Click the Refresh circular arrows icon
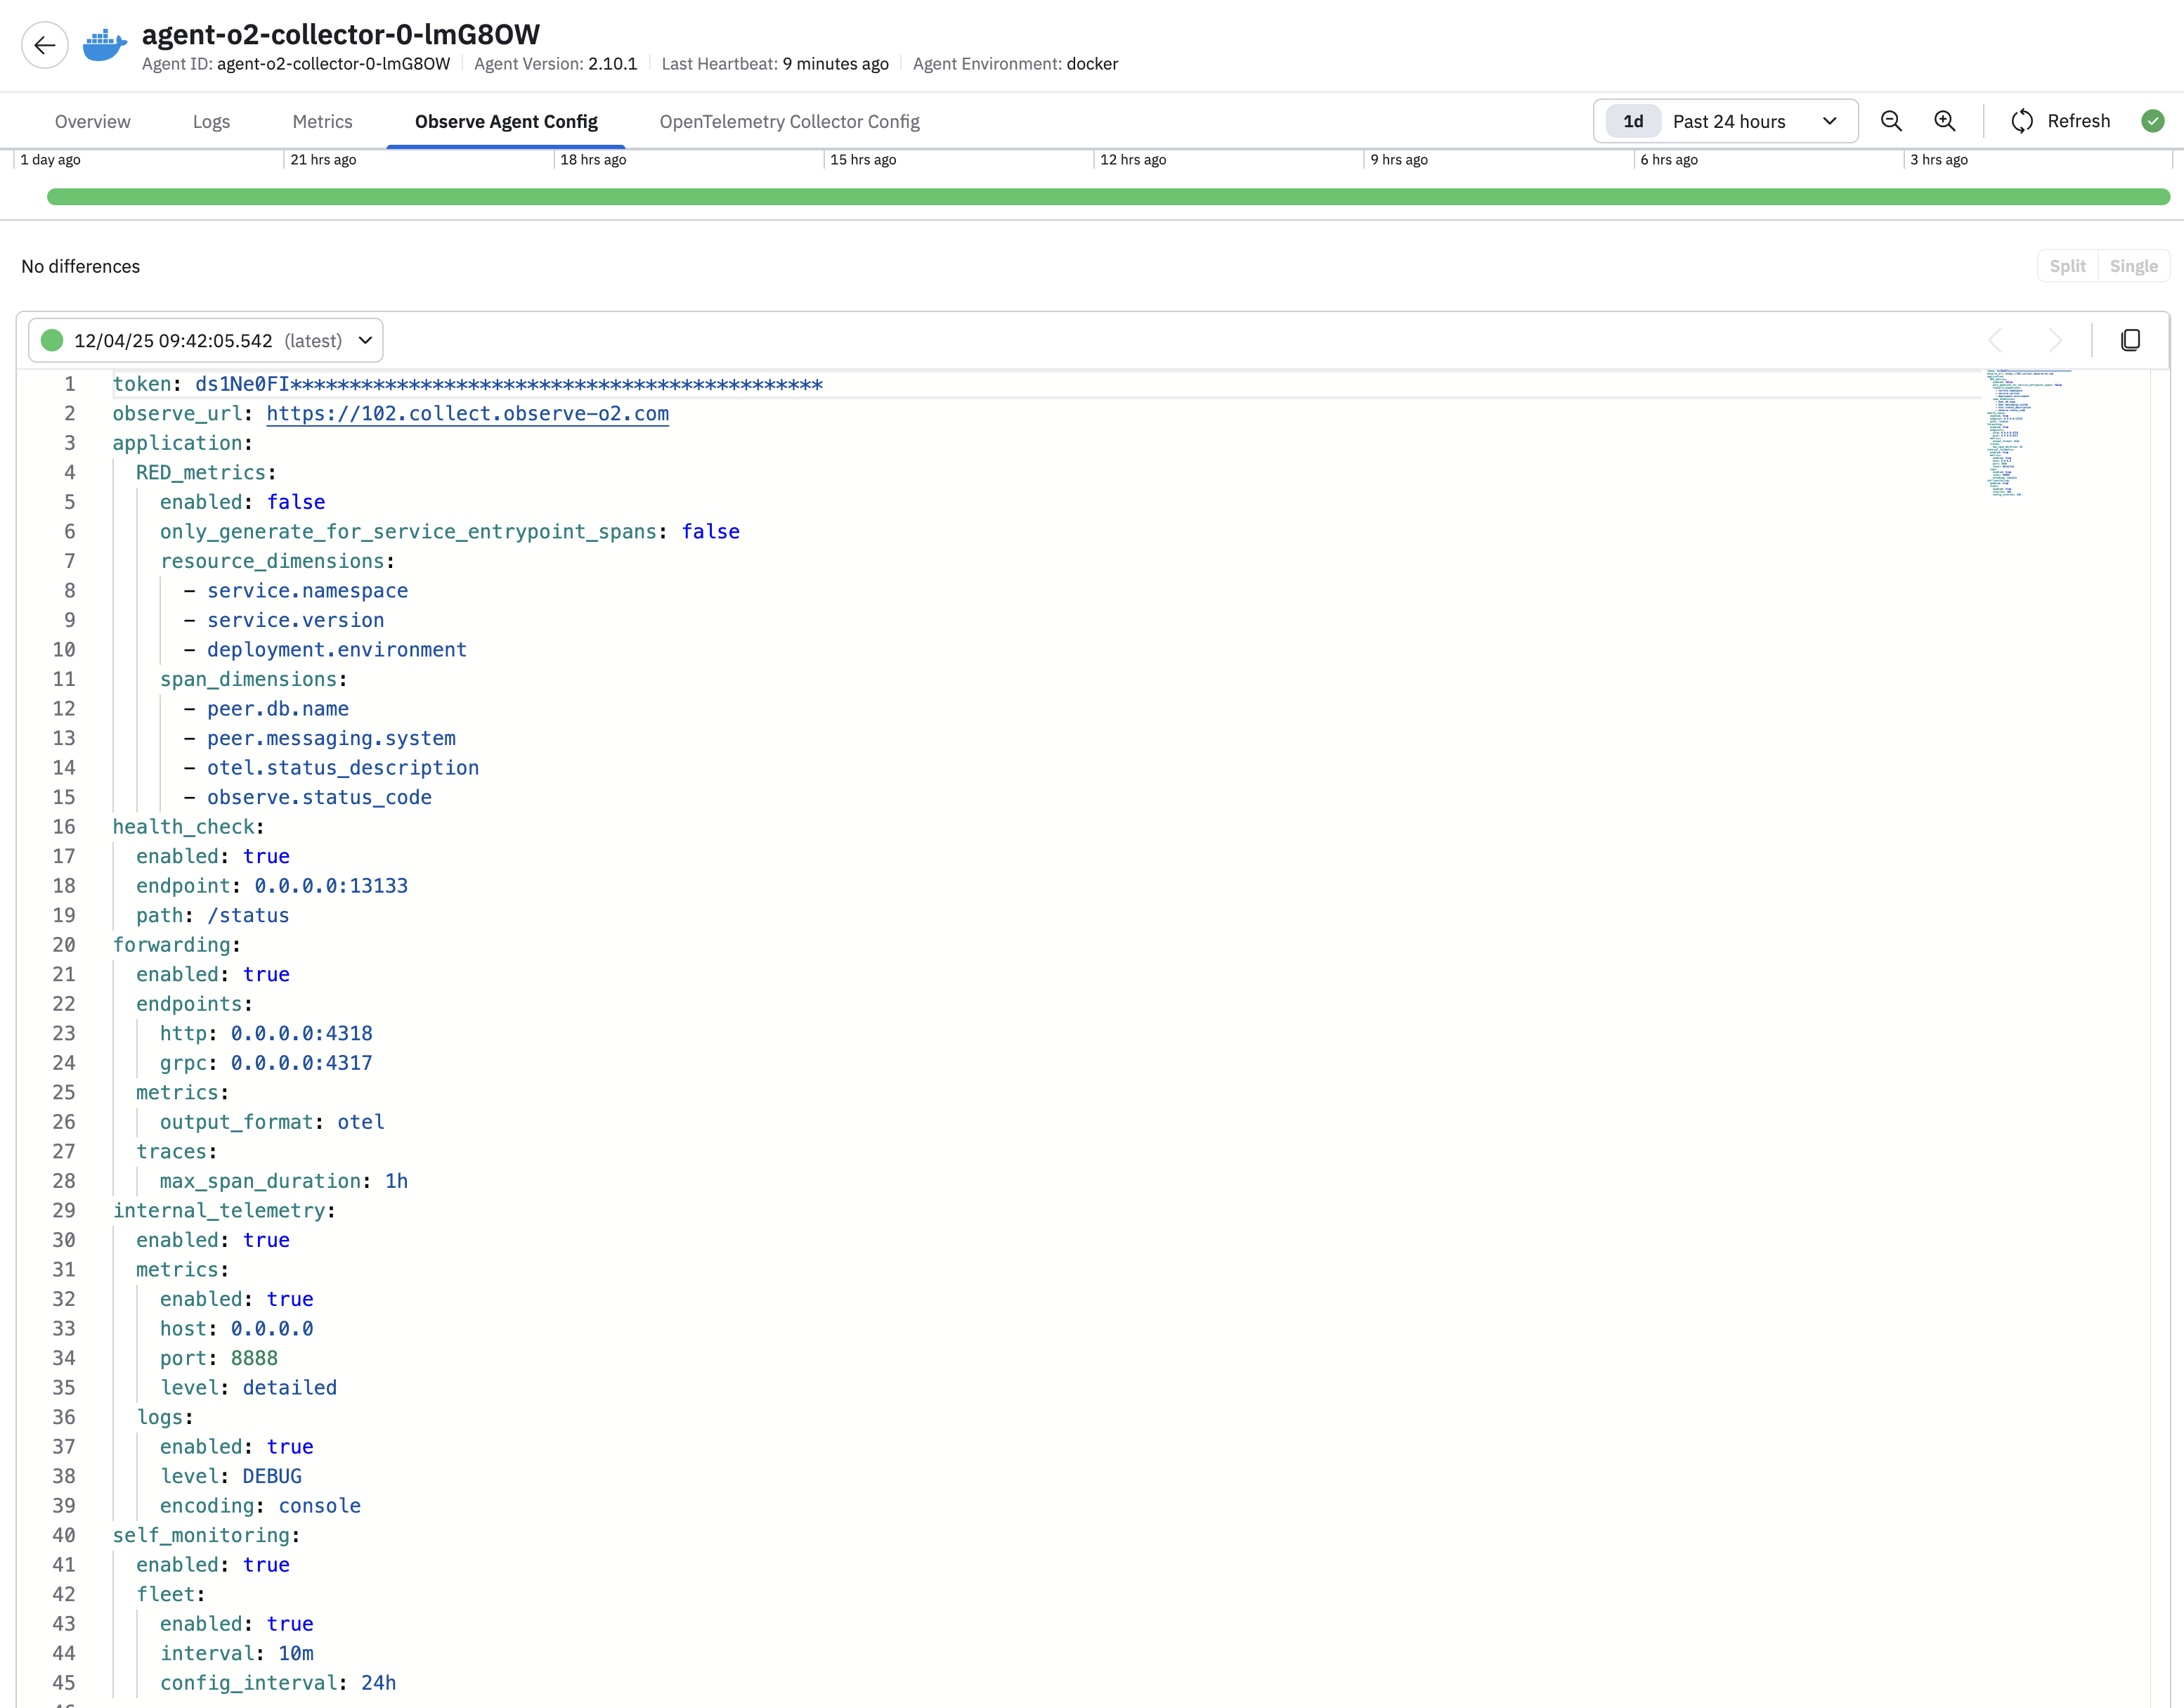Image resolution: width=2184 pixels, height=1708 pixels. [2021, 121]
